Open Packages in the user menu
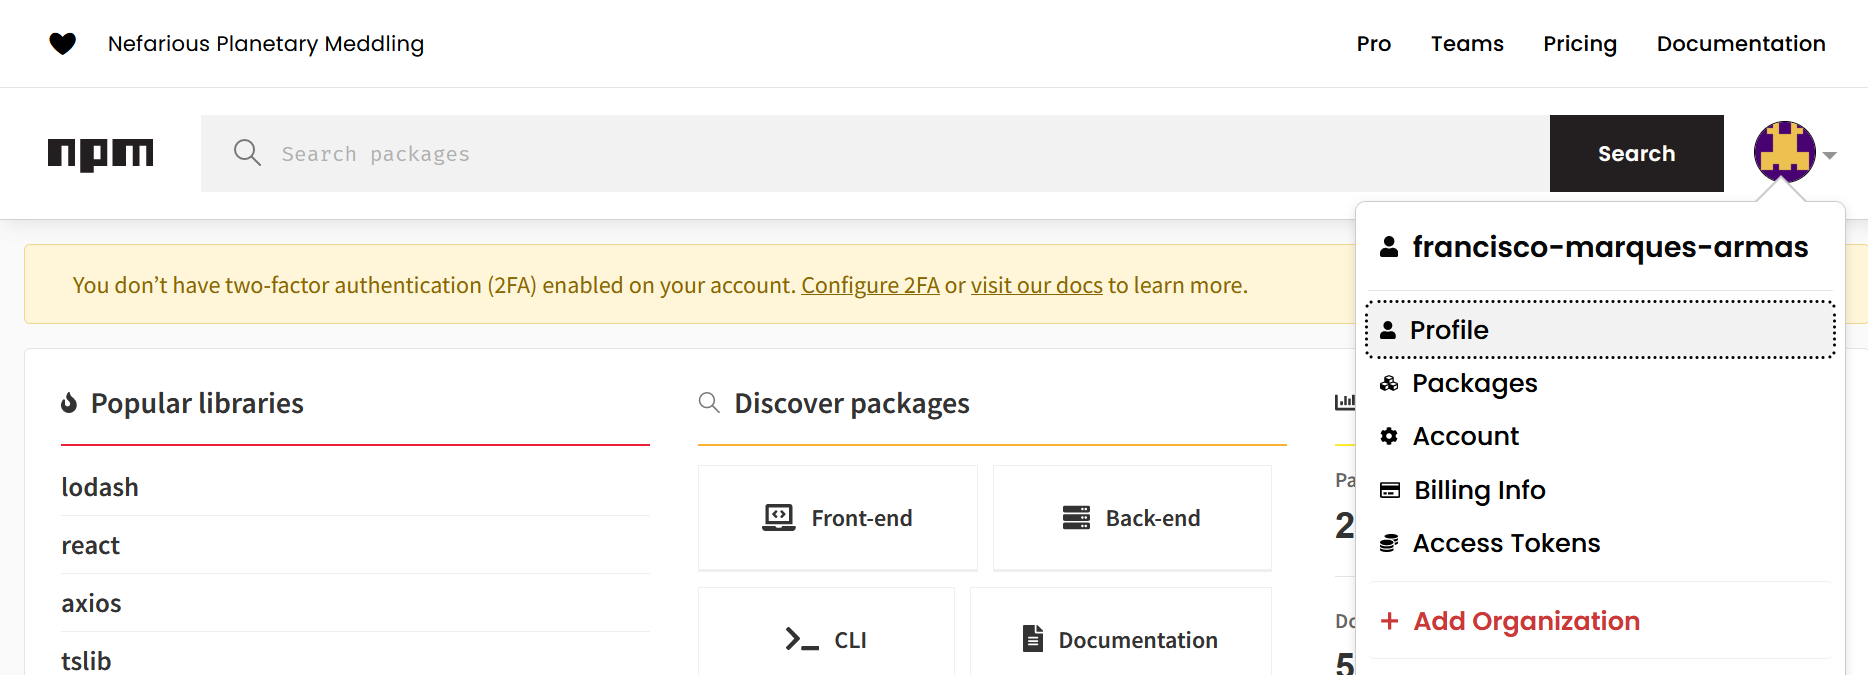 [x=1474, y=383]
